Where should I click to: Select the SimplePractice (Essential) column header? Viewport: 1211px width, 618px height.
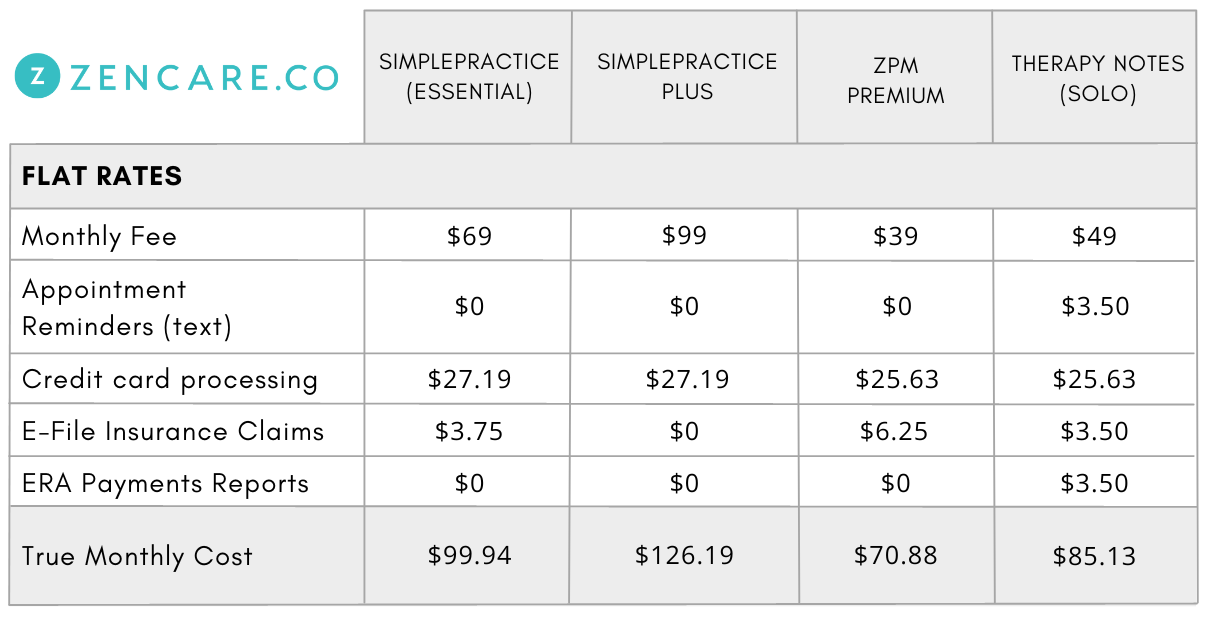pos(468,77)
